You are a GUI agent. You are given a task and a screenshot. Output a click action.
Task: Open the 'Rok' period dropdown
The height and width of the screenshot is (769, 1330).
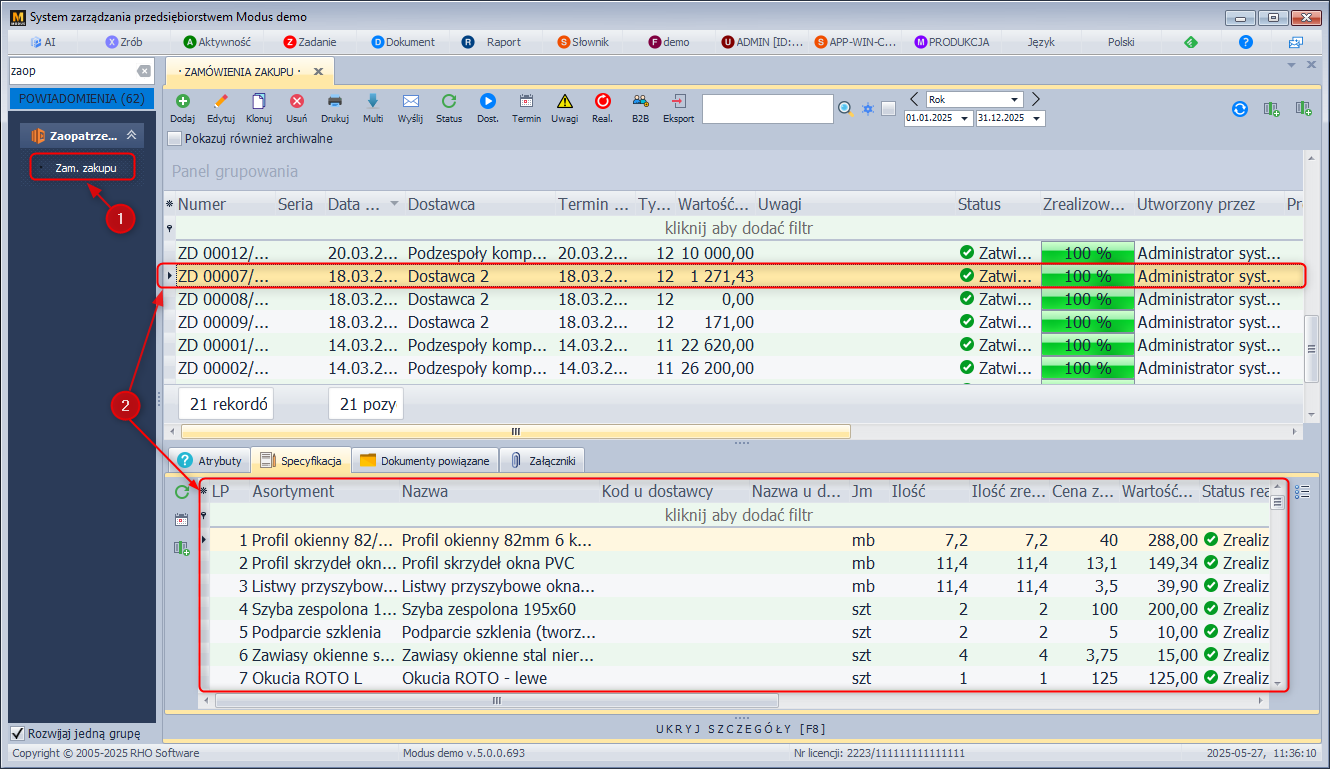pyautogui.click(x=1015, y=100)
